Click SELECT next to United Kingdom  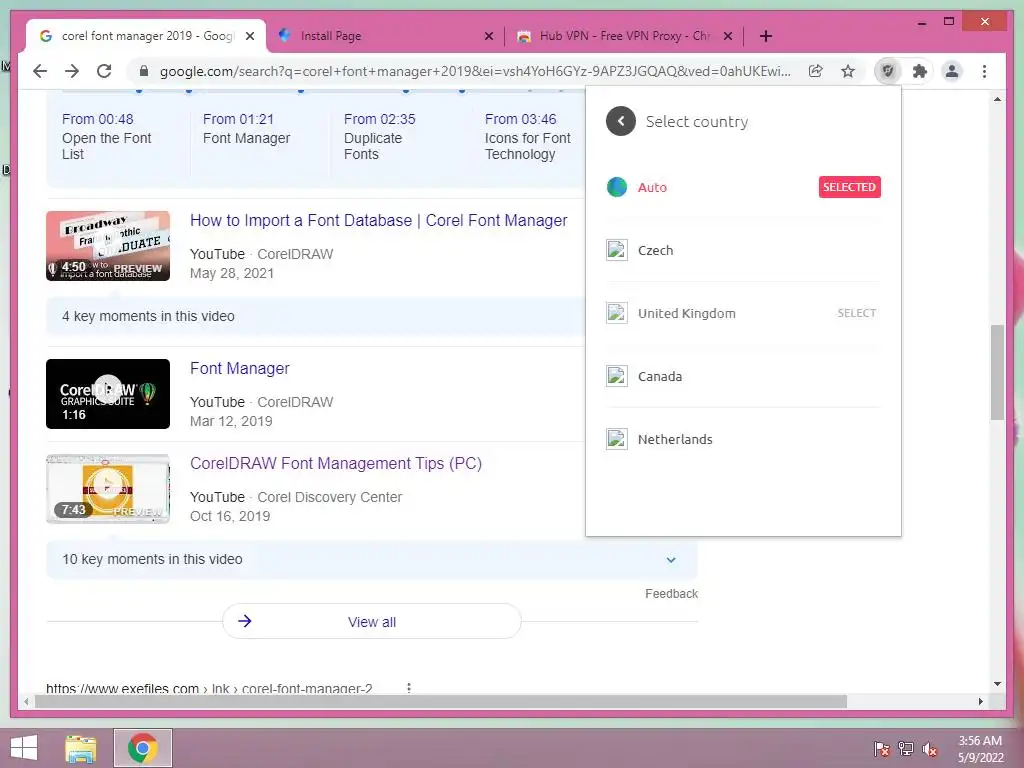(856, 313)
